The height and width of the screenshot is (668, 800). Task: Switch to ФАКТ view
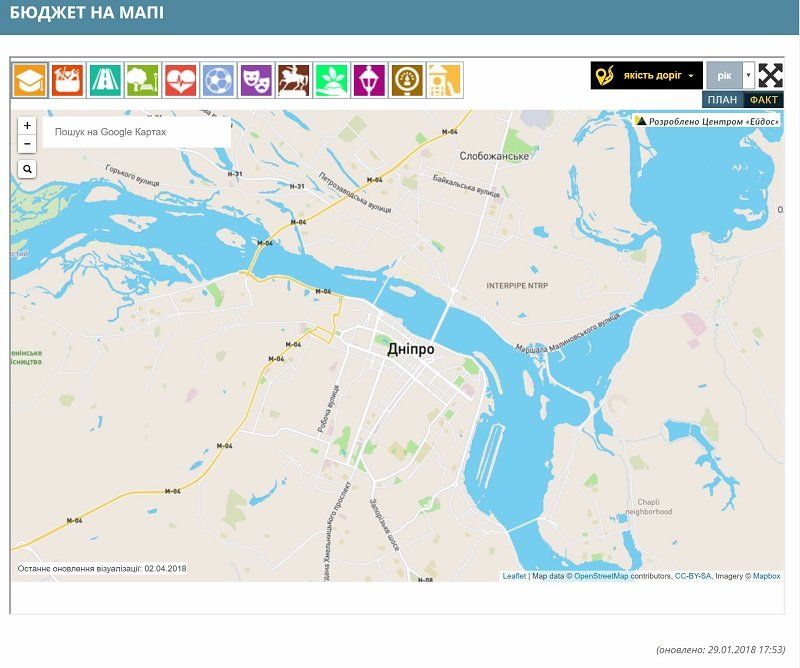pyautogui.click(x=764, y=99)
